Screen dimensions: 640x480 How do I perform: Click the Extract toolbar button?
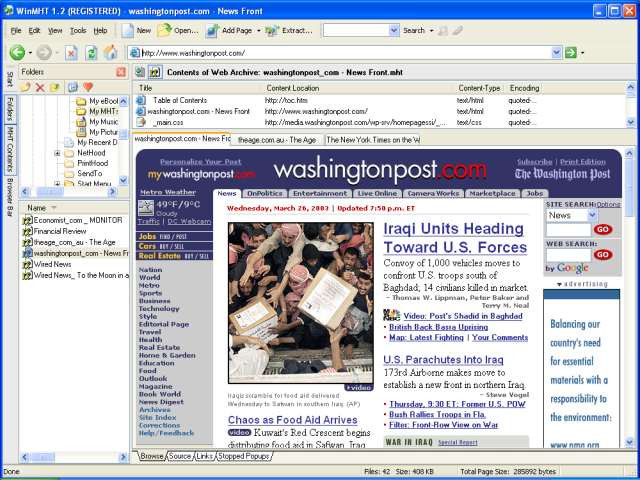click(290, 30)
